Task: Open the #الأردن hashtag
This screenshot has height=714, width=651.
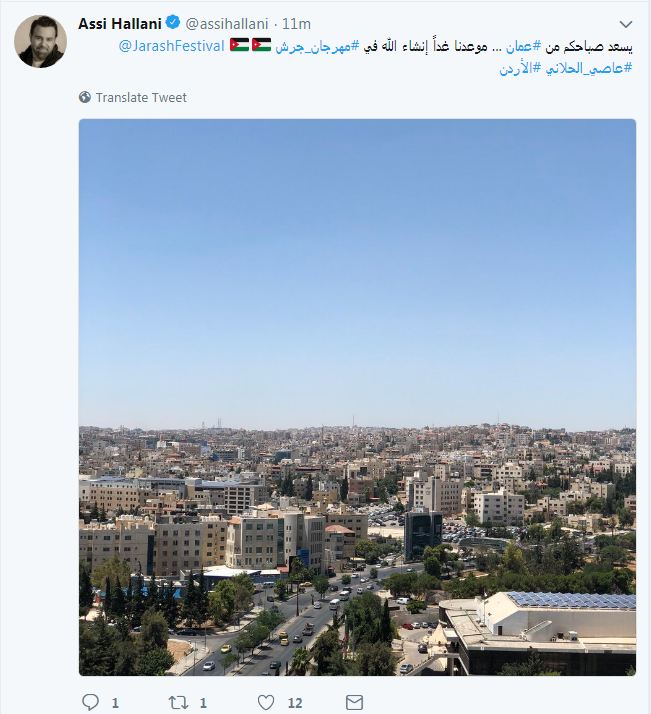Action: 520,68
